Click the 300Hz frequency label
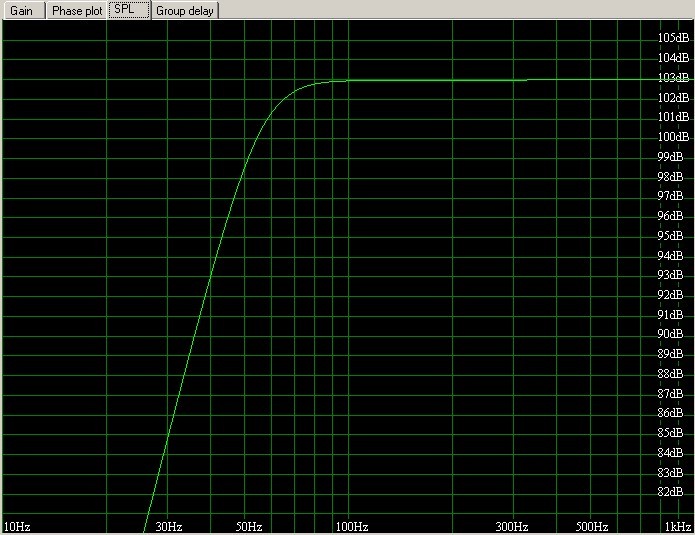 click(511, 527)
